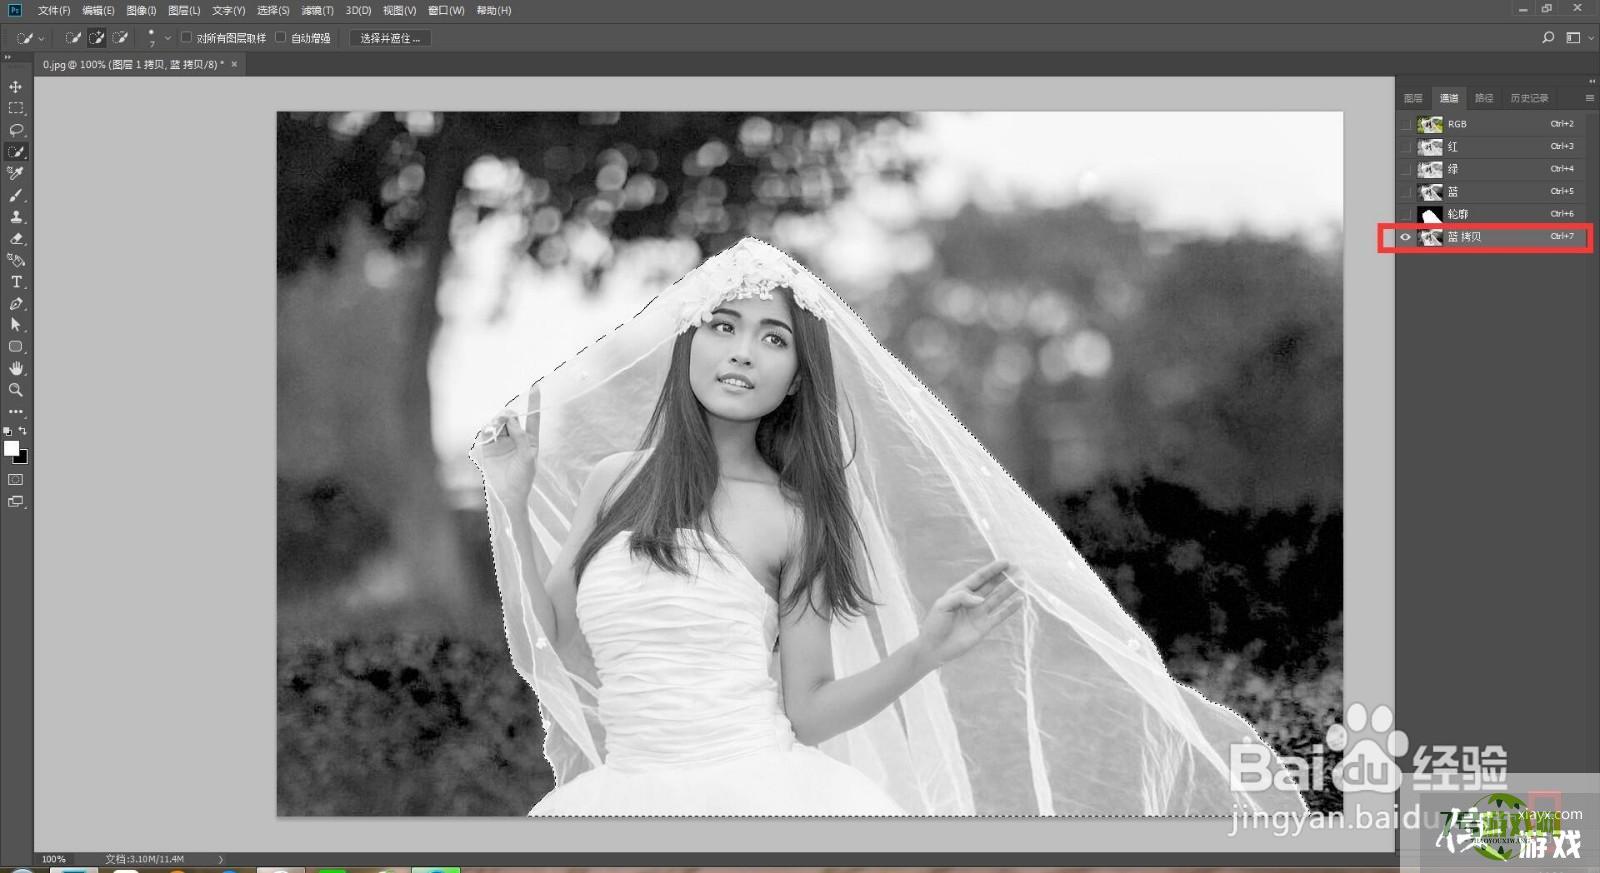Viewport: 1600px width, 873px height.
Task: Click the 100% zoom level field
Action: (54, 859)
